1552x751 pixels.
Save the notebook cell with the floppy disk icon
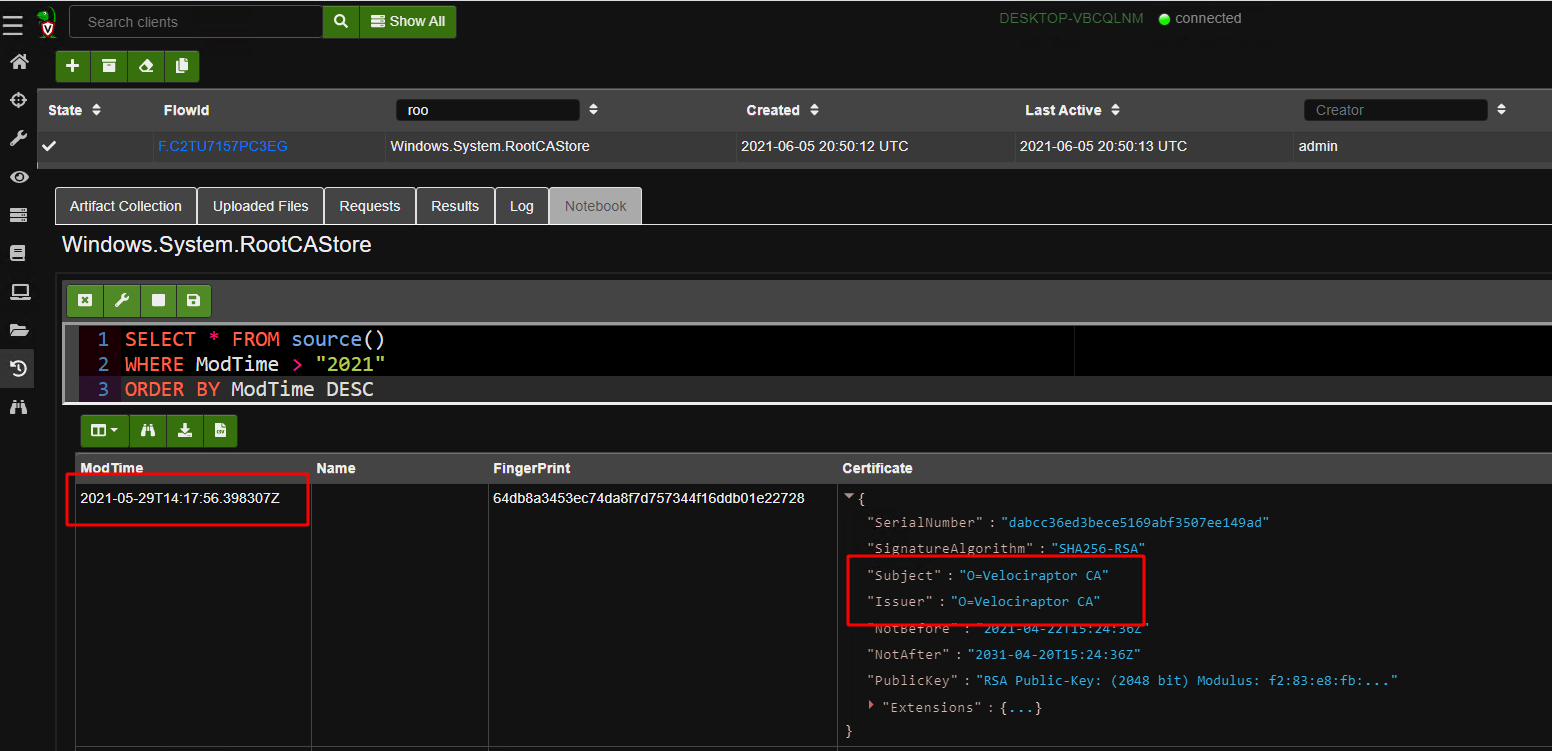tap(193, 300)
